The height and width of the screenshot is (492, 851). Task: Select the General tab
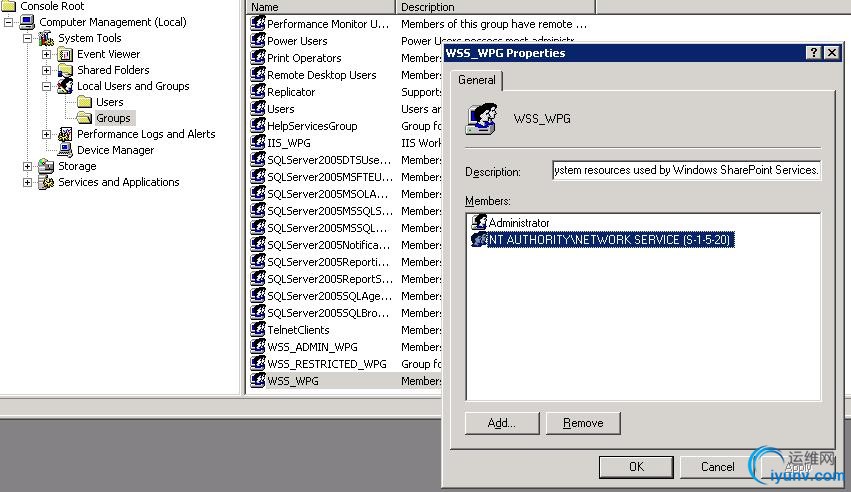click(477, 80)
